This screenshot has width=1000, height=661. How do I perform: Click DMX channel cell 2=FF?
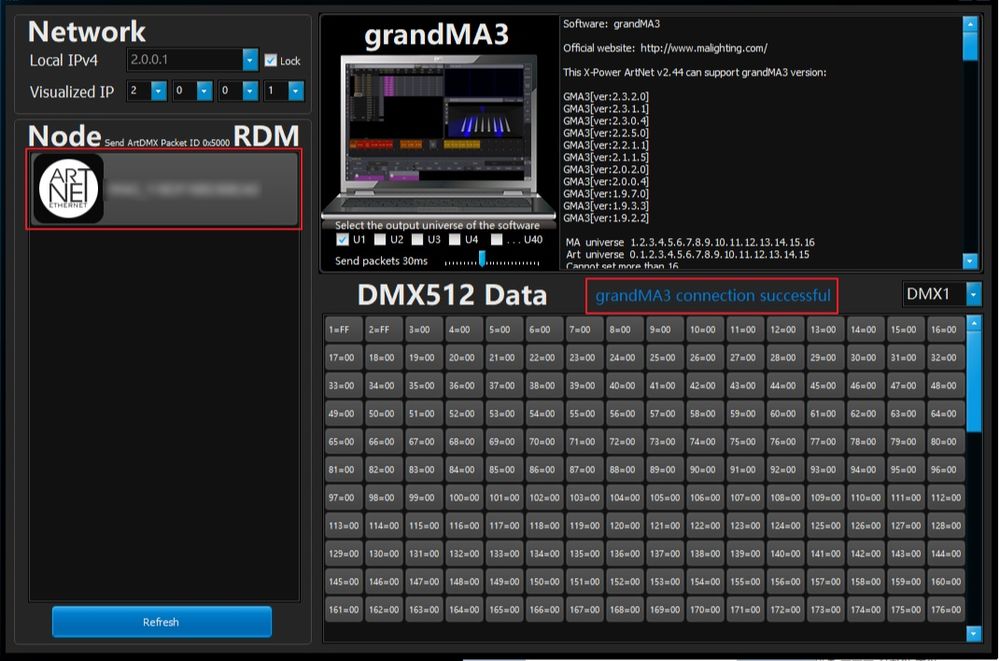[384, 330]
